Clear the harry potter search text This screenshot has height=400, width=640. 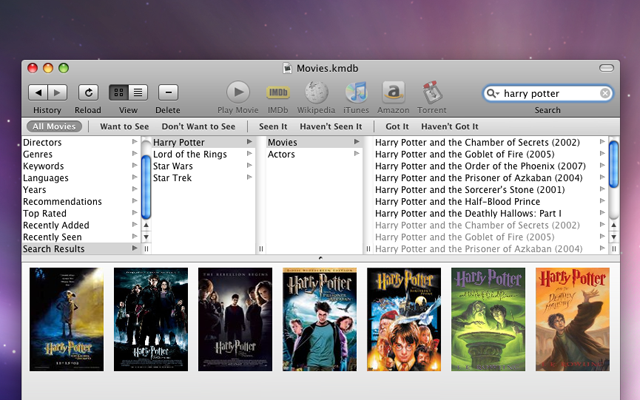click(605, 93)
